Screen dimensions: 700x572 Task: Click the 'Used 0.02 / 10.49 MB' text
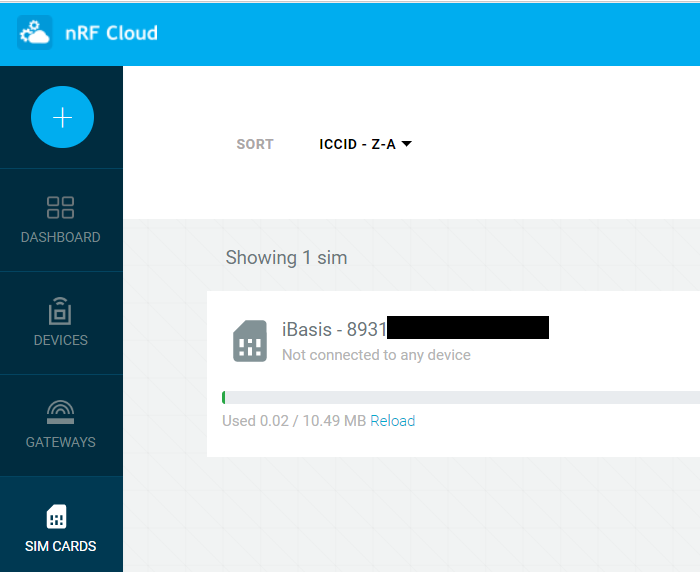click(293, 421)
